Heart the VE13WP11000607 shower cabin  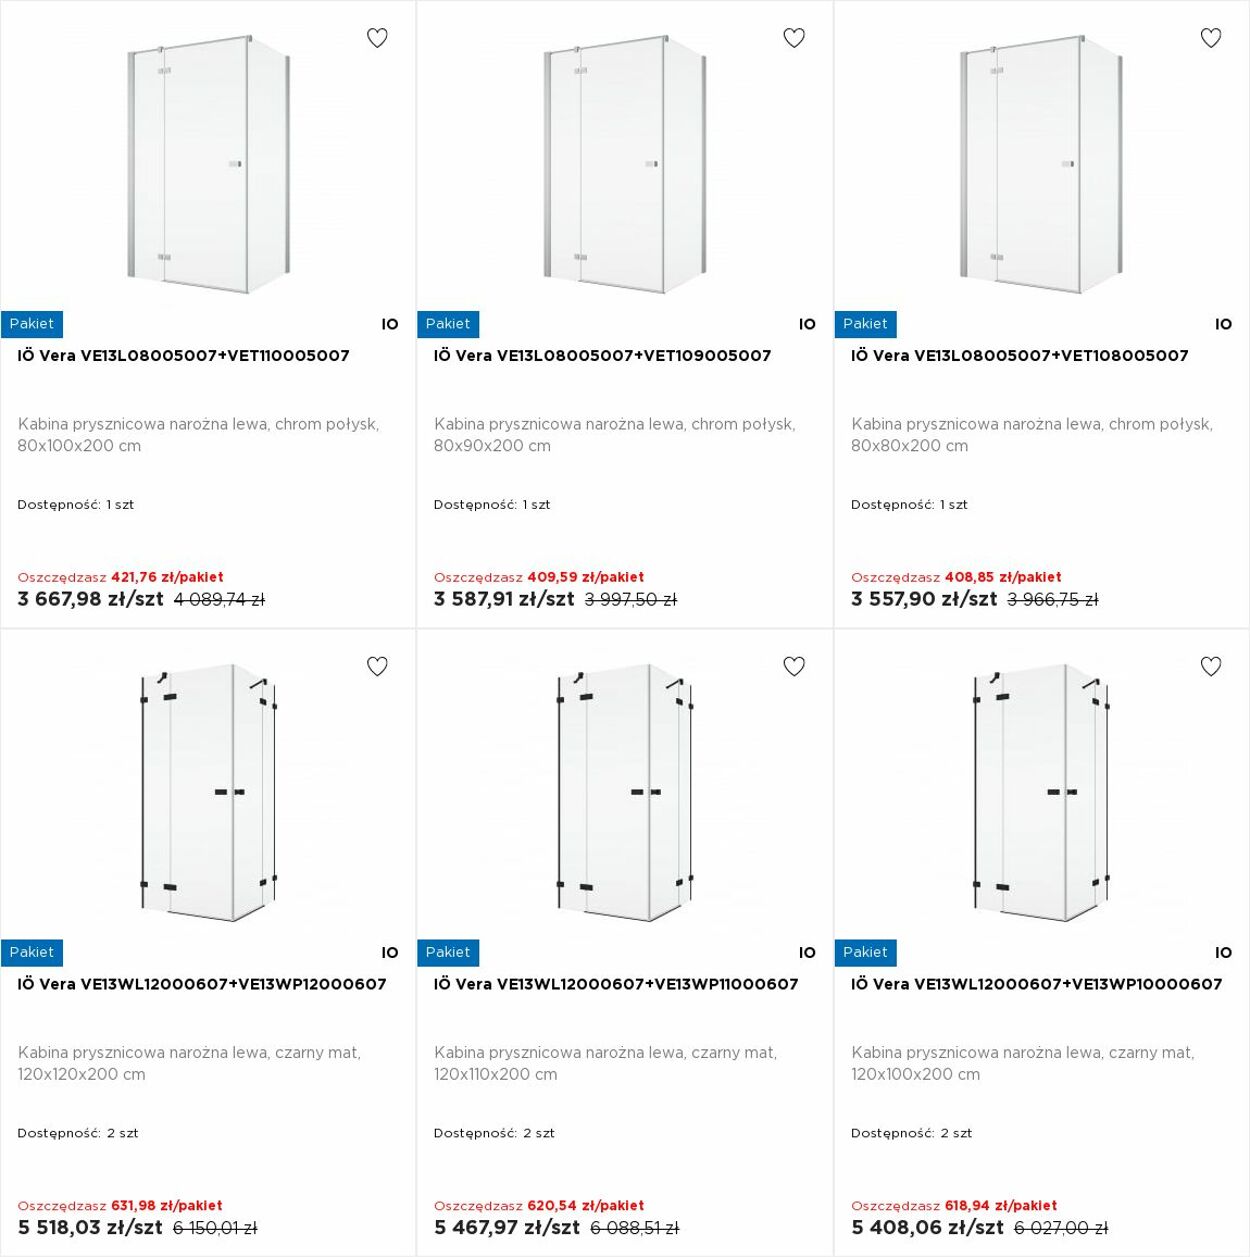794,666
